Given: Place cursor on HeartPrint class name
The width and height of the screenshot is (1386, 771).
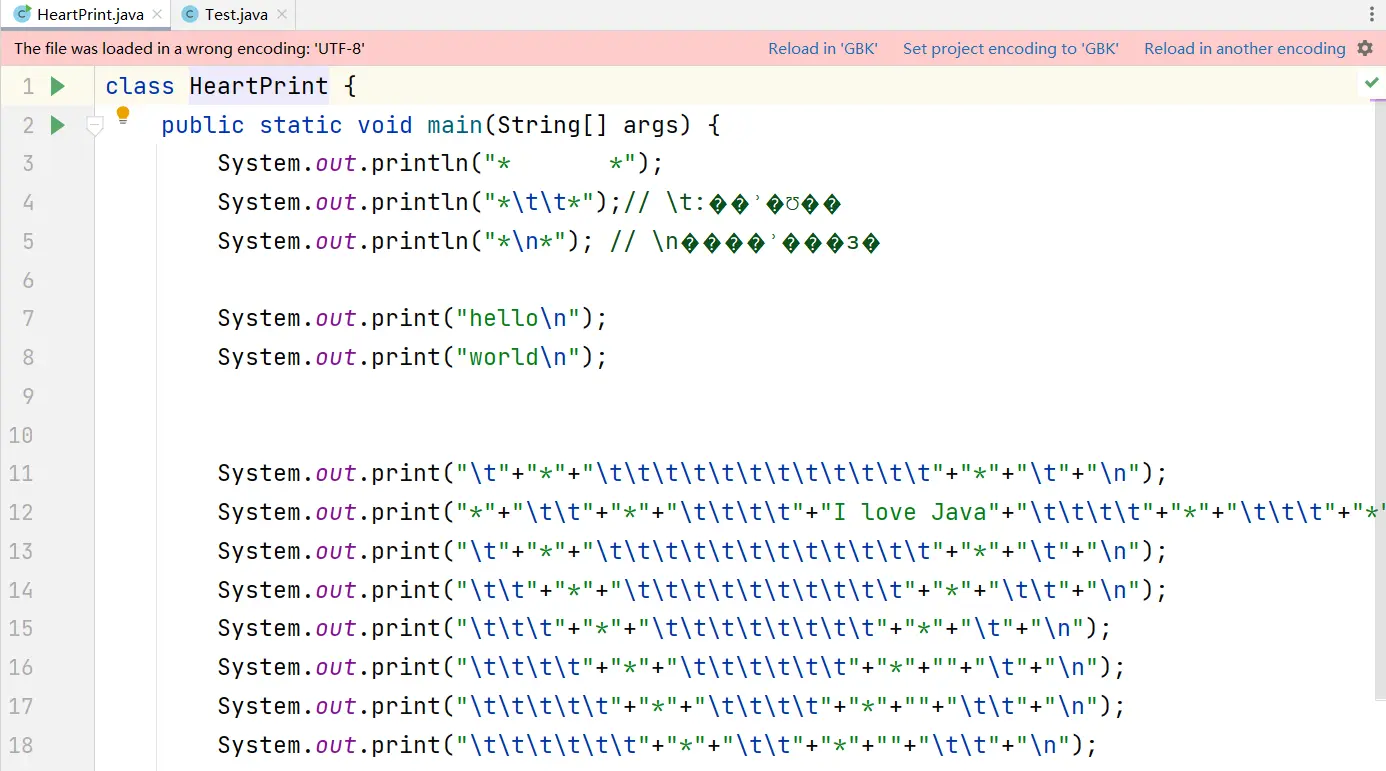Looking at the screenshot, I should (258, 86).
